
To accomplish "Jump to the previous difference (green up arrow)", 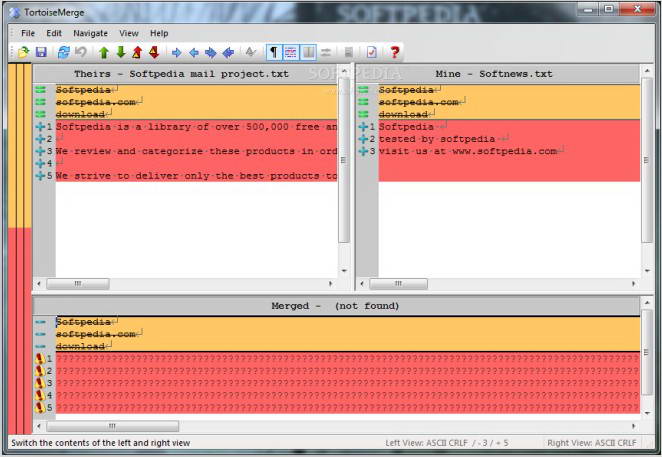I will pyautogui.click(x=104, y=52).
